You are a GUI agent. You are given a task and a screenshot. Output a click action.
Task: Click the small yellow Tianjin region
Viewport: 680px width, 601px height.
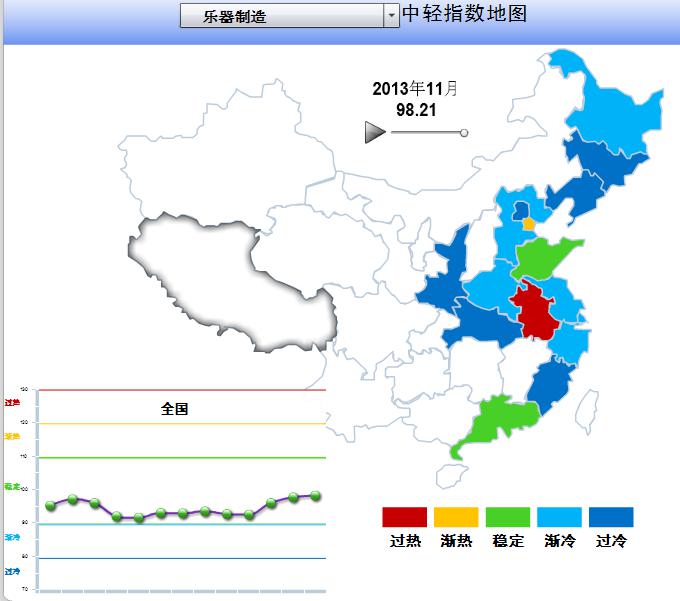tap(528, 225)
